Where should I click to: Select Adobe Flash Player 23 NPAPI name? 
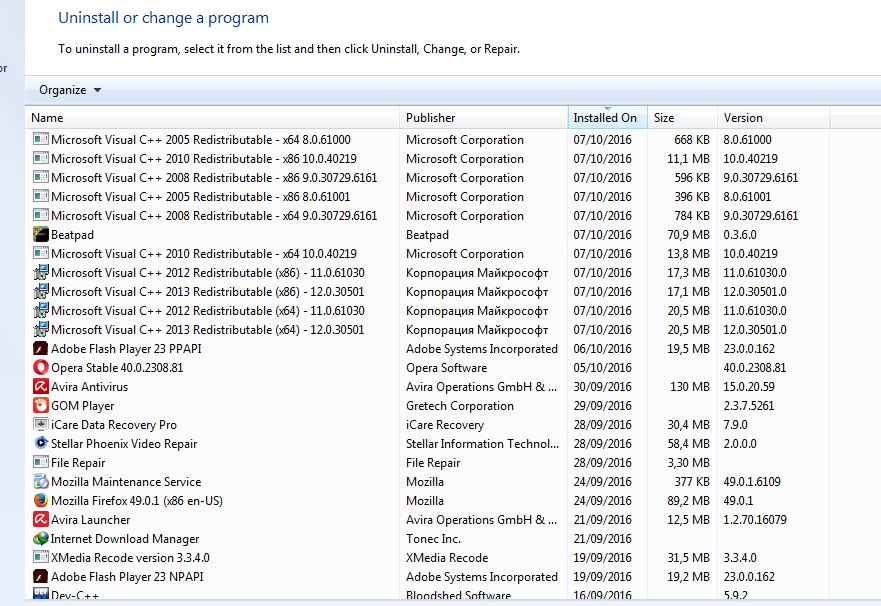[128, 577]
